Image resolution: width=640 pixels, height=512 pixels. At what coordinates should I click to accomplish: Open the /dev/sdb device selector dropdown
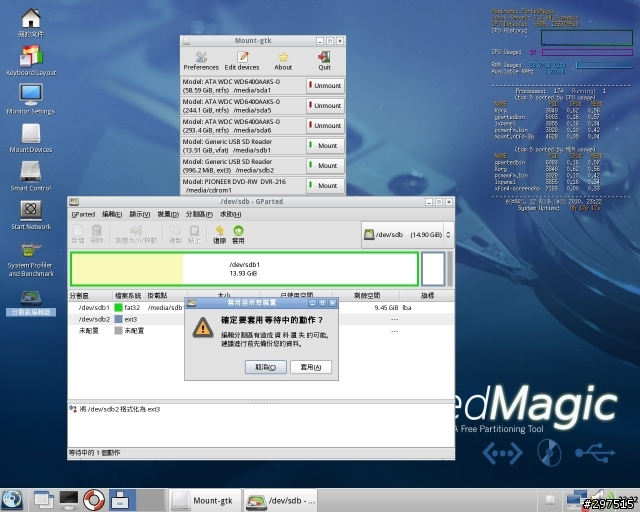[x=407, y=235]
